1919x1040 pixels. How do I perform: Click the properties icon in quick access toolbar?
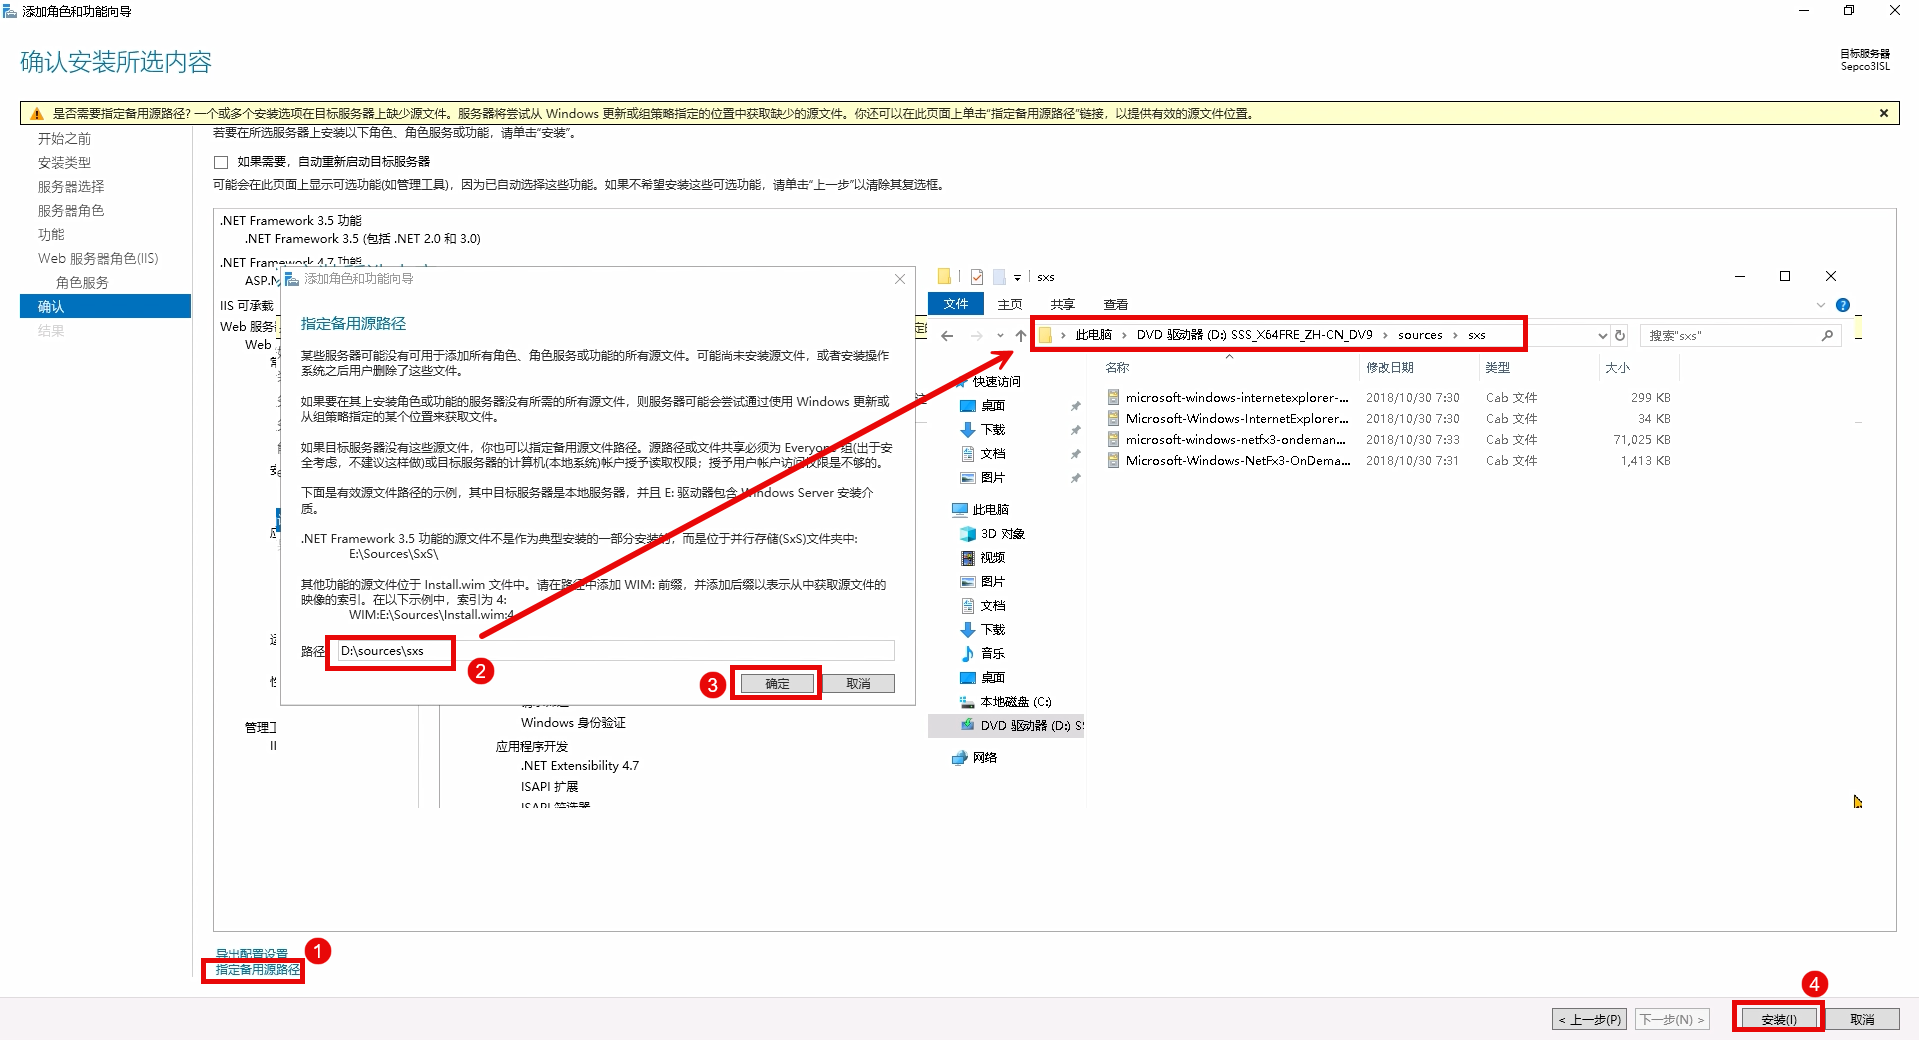pos(976,277)
